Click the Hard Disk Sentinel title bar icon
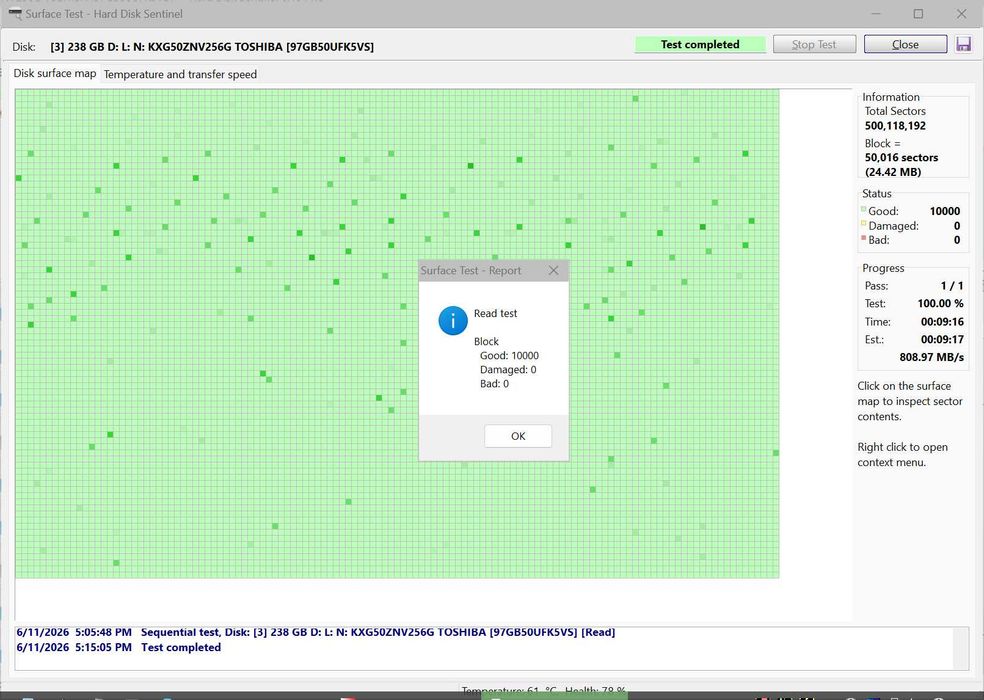The height and width of the screenshot is (700, 984). pos(14,13)
